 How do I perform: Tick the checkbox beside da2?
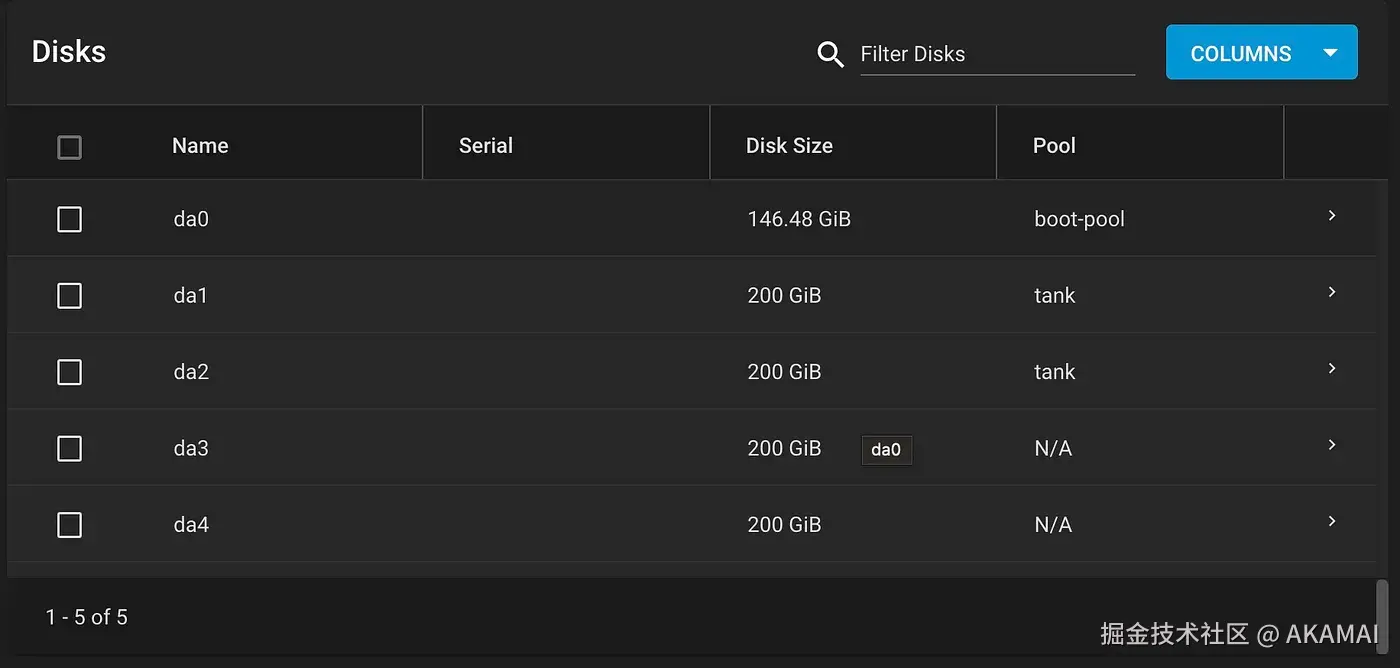[69, 372]
